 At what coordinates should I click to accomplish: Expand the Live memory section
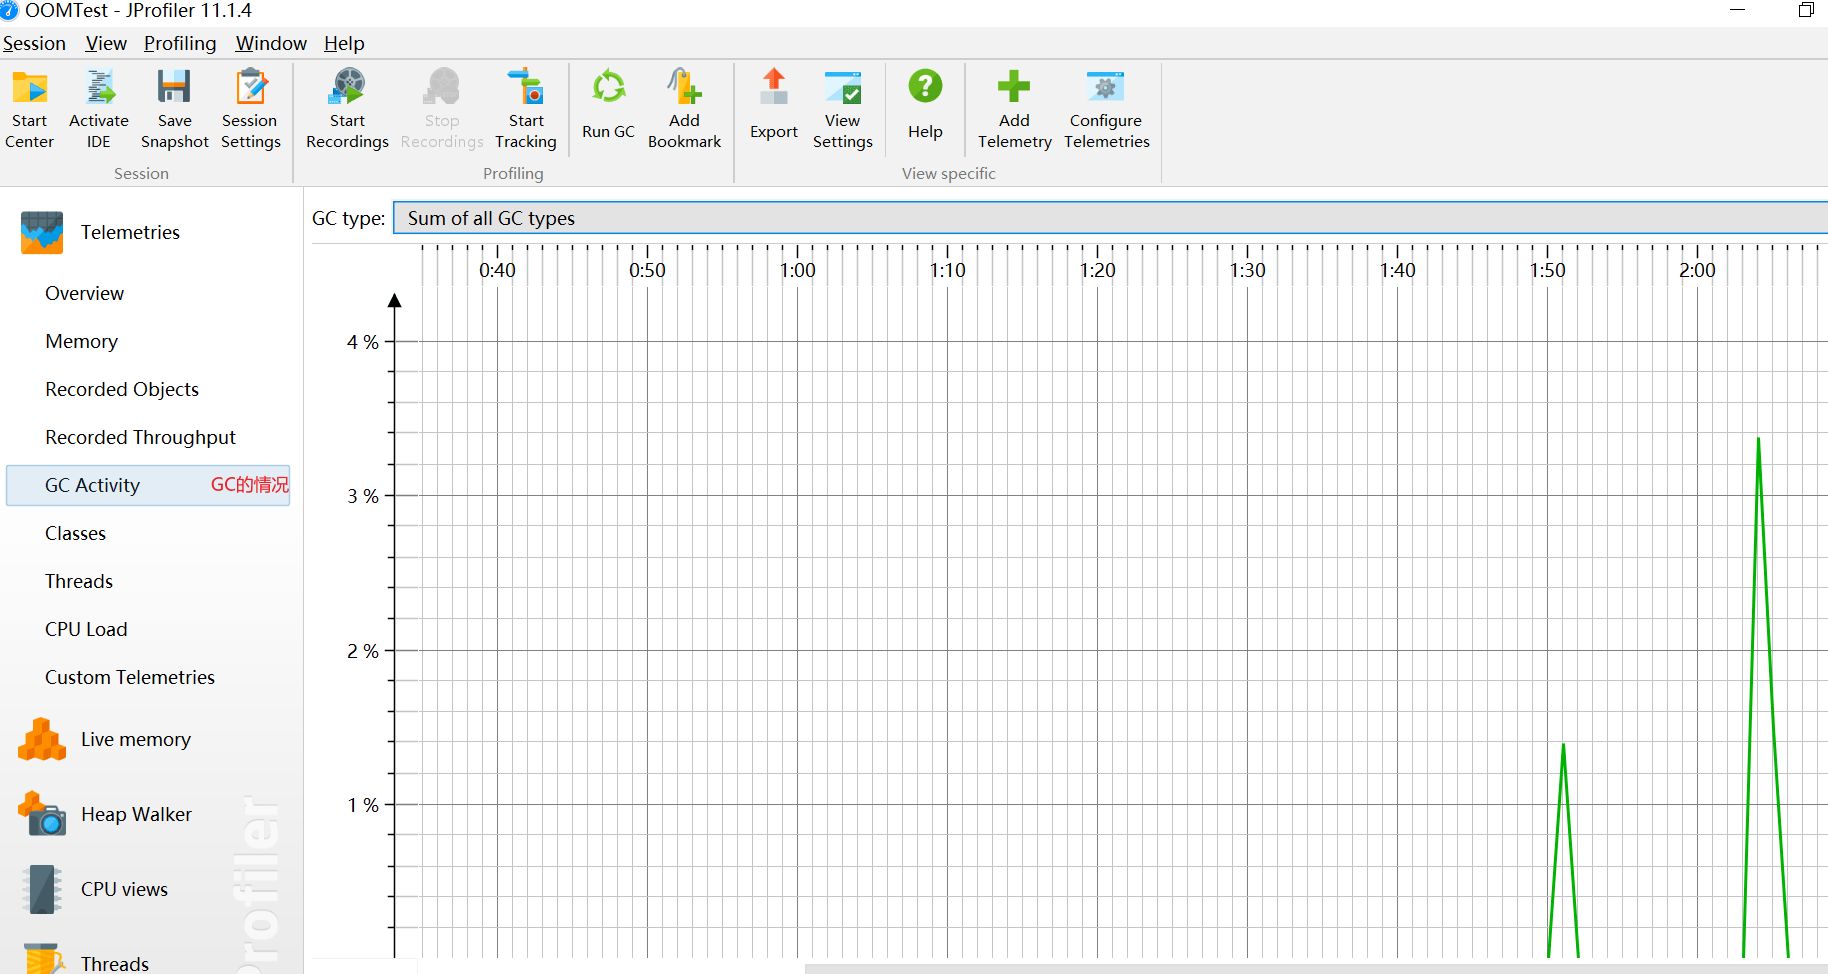[x=135, y=739]
